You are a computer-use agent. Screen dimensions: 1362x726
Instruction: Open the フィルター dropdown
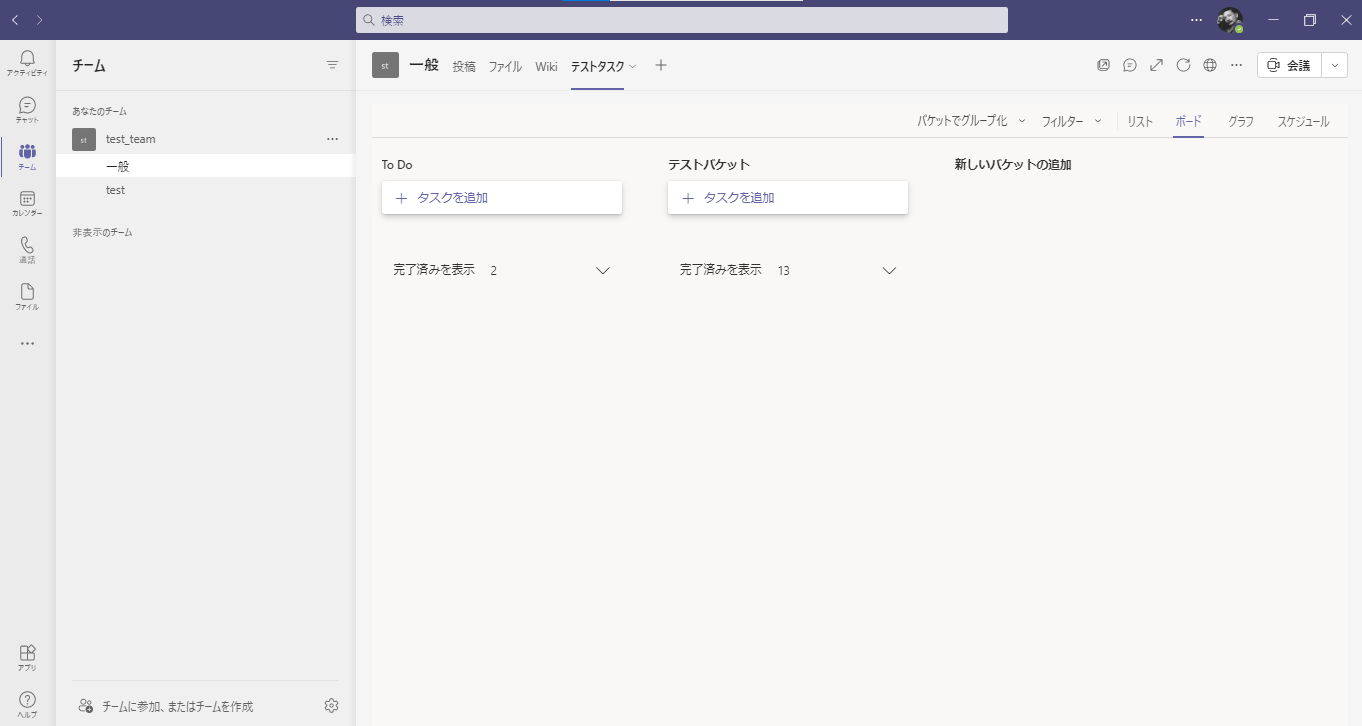click(1071, 121)
